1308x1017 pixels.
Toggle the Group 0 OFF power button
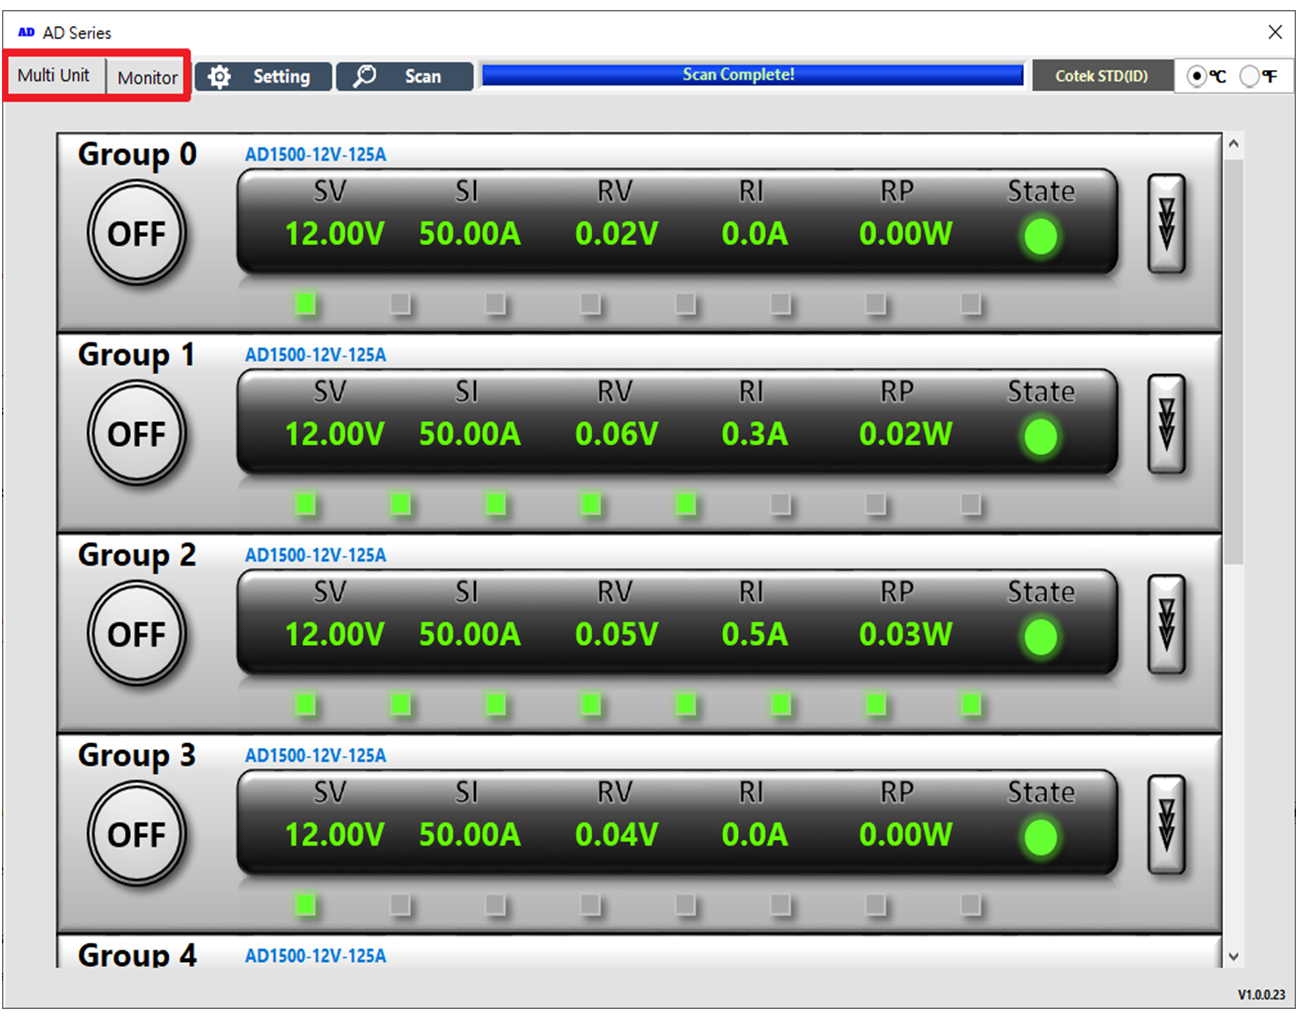(x=137, y=234)
